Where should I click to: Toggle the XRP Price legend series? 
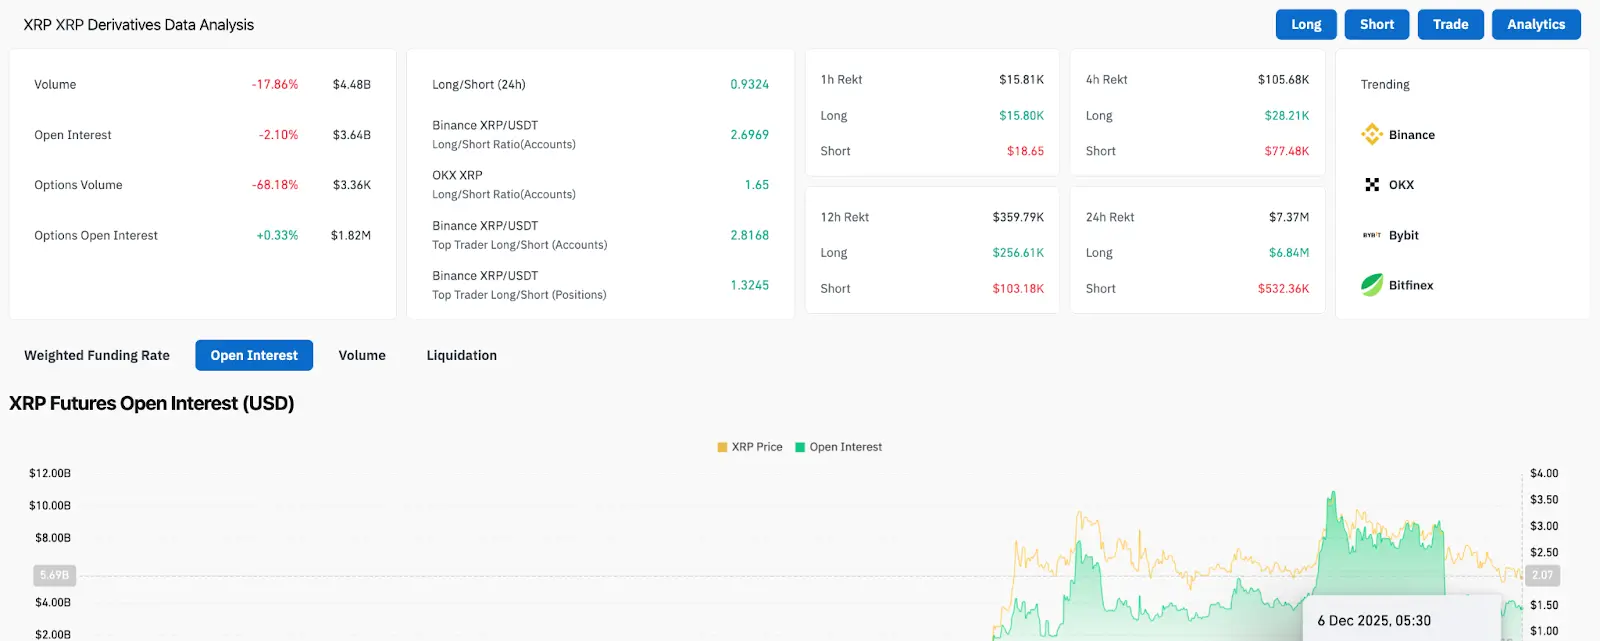click(750, 447)
